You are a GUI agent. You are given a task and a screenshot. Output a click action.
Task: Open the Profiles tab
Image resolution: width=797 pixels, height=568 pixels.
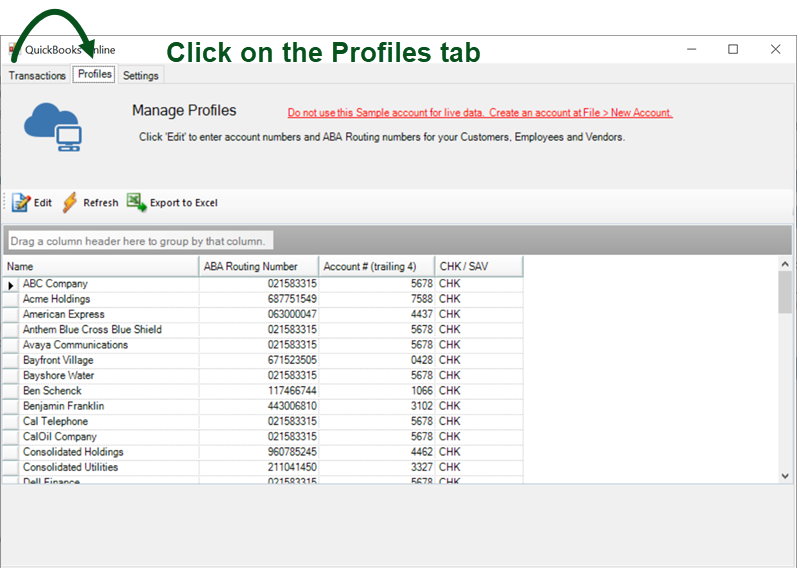(x=95, y=74)
